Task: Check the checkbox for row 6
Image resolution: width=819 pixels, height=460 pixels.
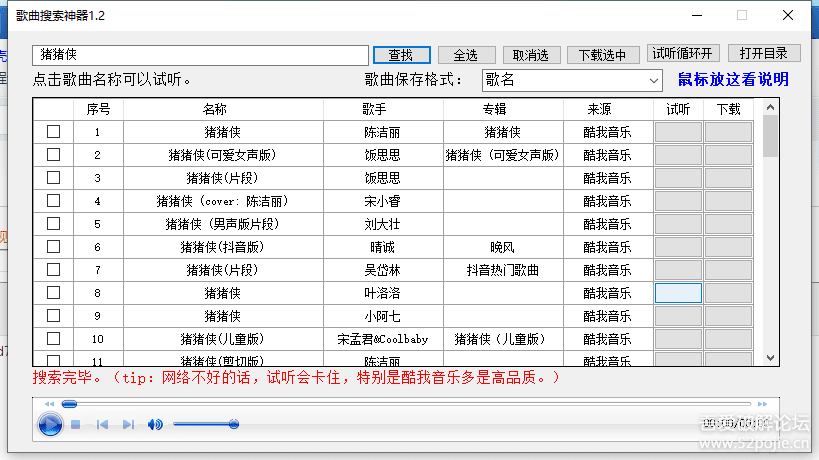Action: pyautogui.click(x=53, y=246)
